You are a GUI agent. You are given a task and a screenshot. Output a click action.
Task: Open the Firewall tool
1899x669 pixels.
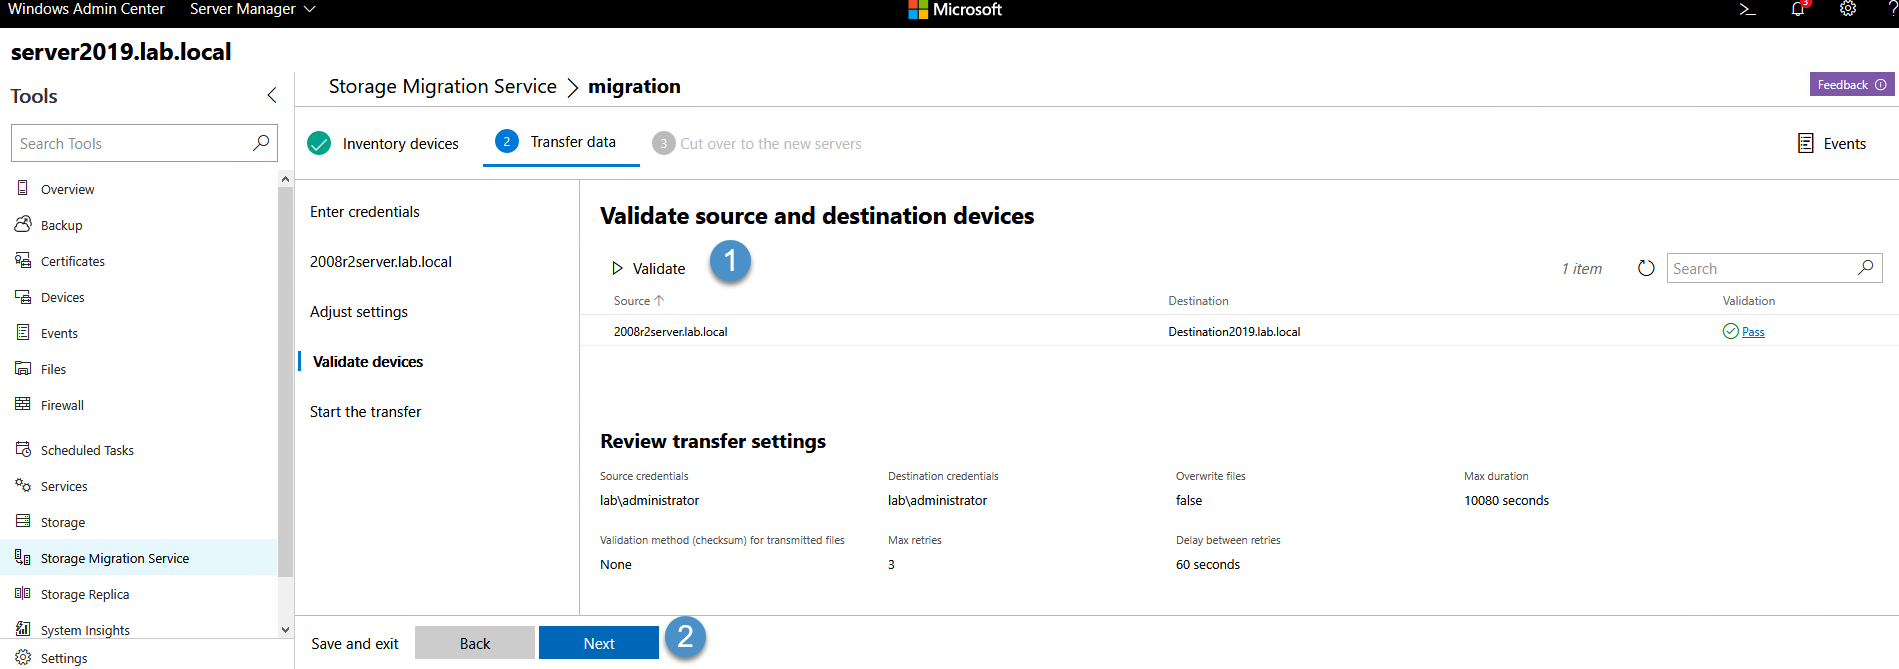pyautogui.click(x=138, y=404)
